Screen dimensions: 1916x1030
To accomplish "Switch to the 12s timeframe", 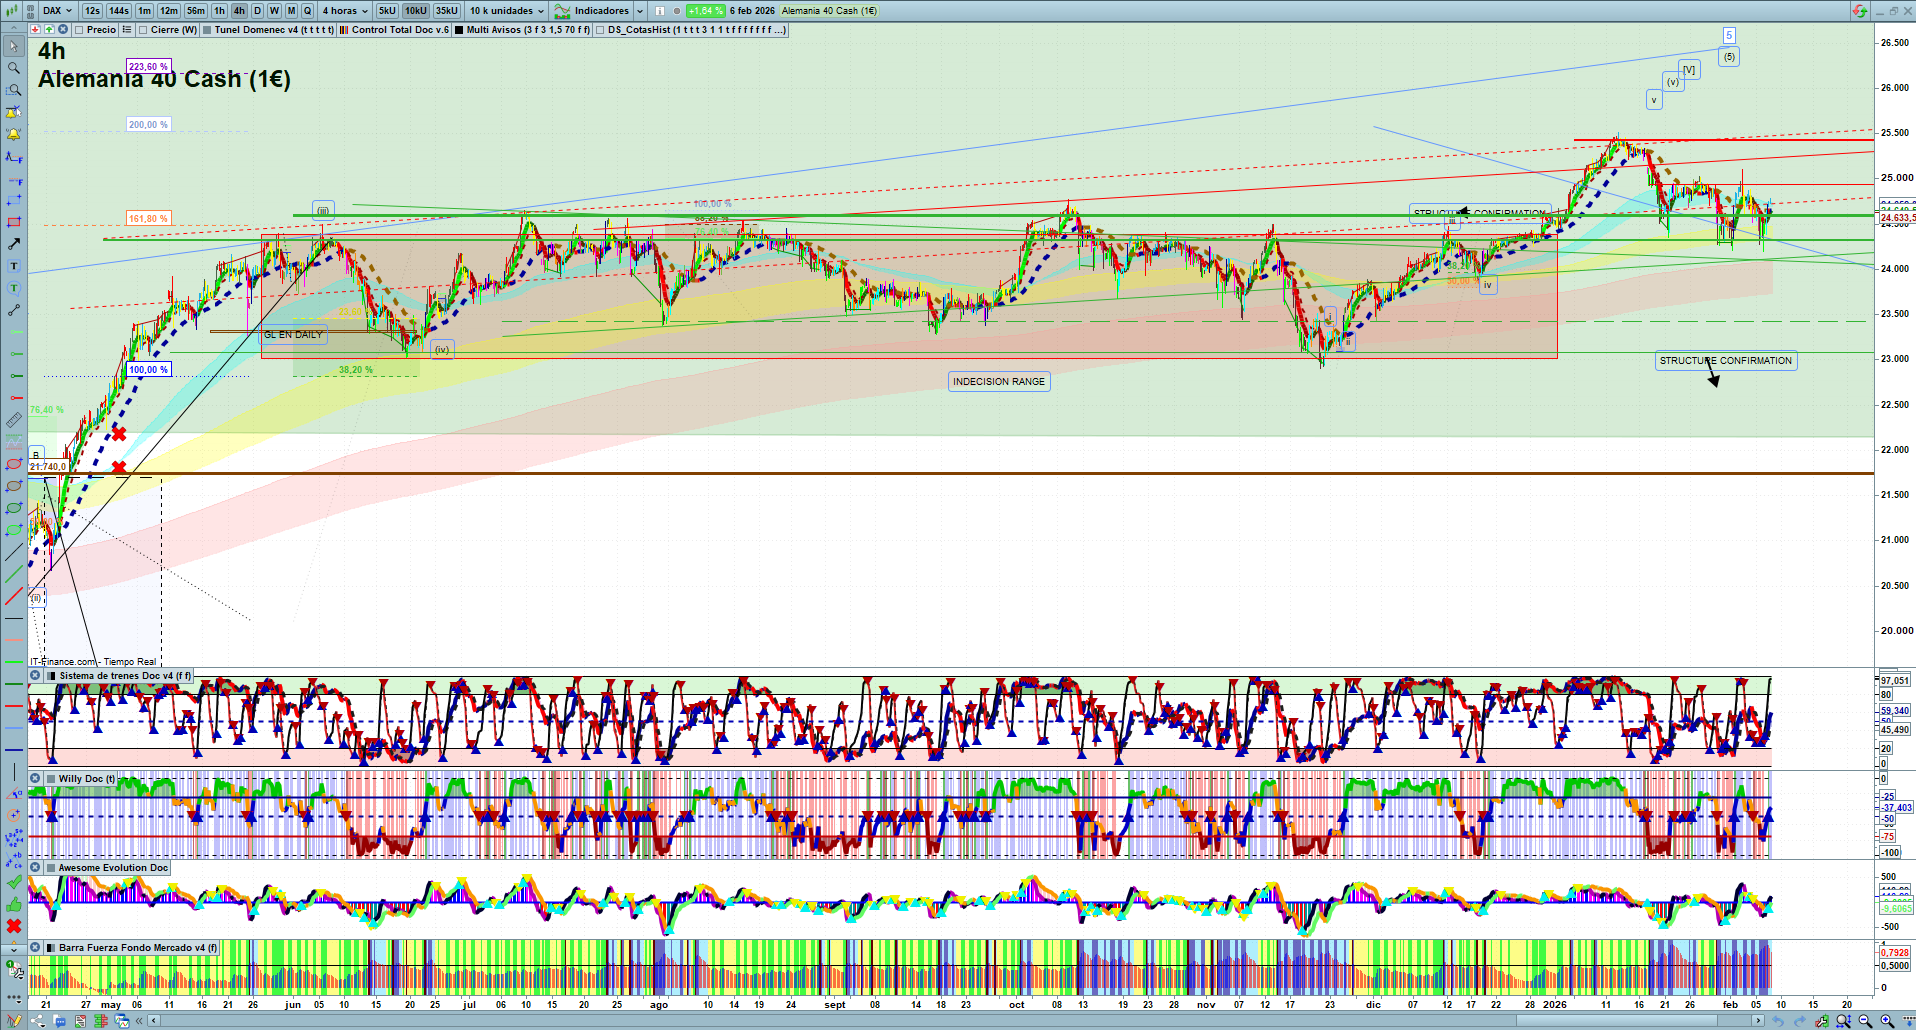I will (x=92, y=11).
